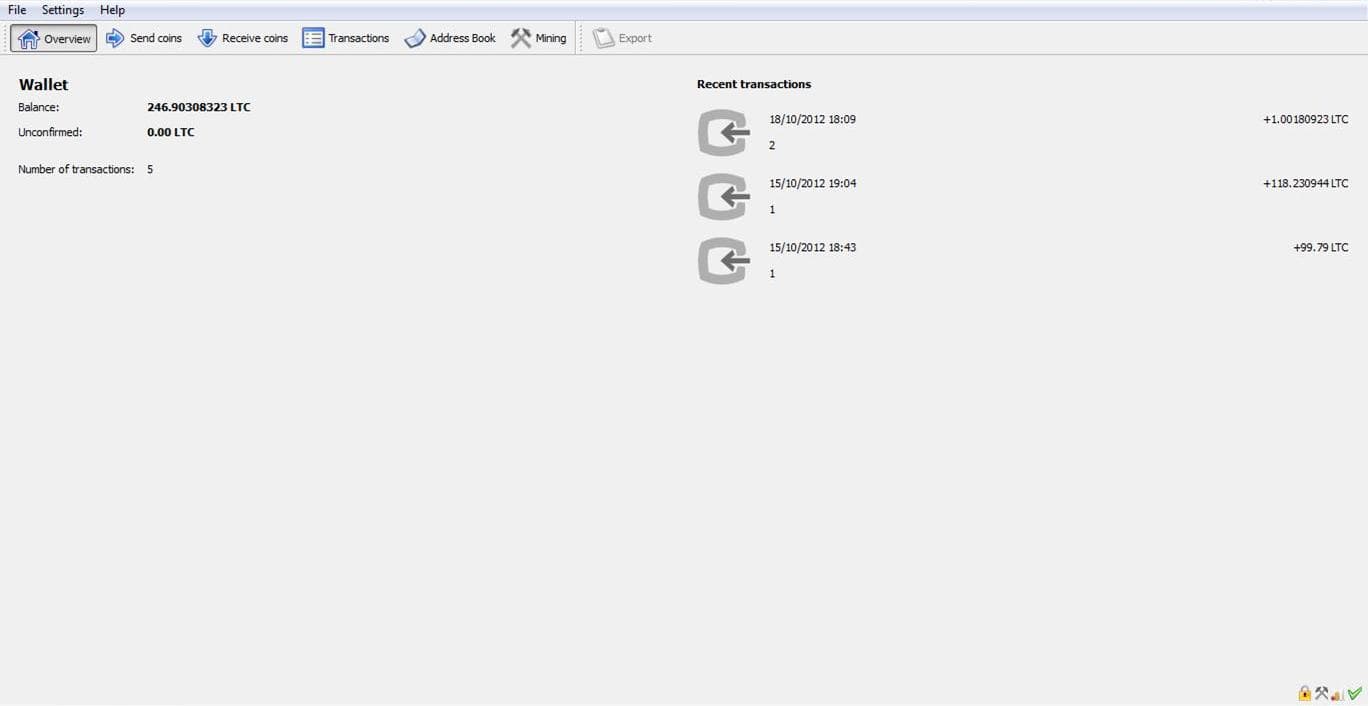Click the incoming icon for 18/10/2012 18:09
This screenshot has width=1368, height=706.
pyautogui.click(x=723, y=133)
